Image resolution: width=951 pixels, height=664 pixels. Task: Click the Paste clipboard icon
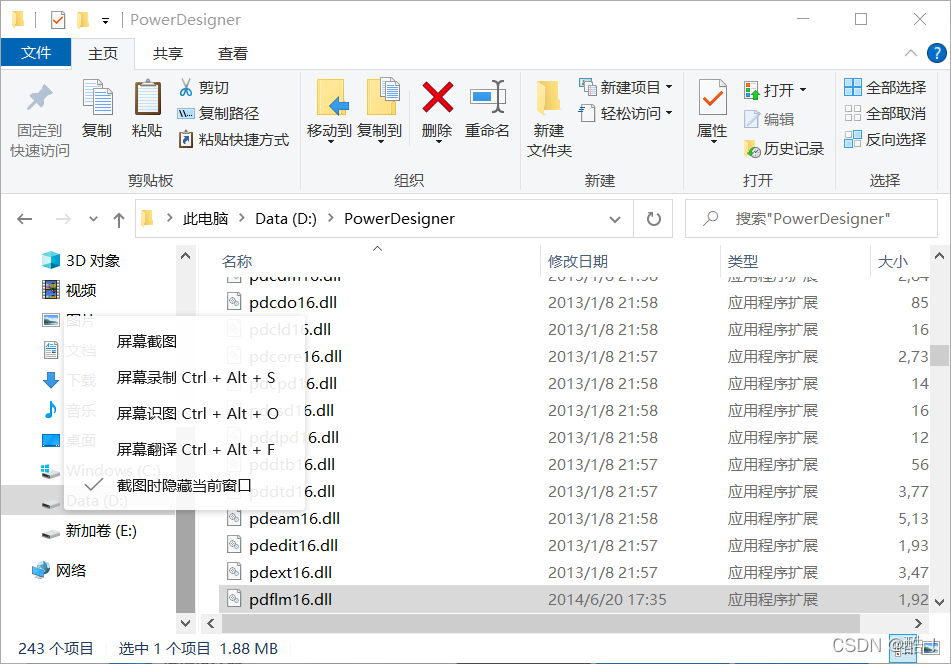click(147, 109)
